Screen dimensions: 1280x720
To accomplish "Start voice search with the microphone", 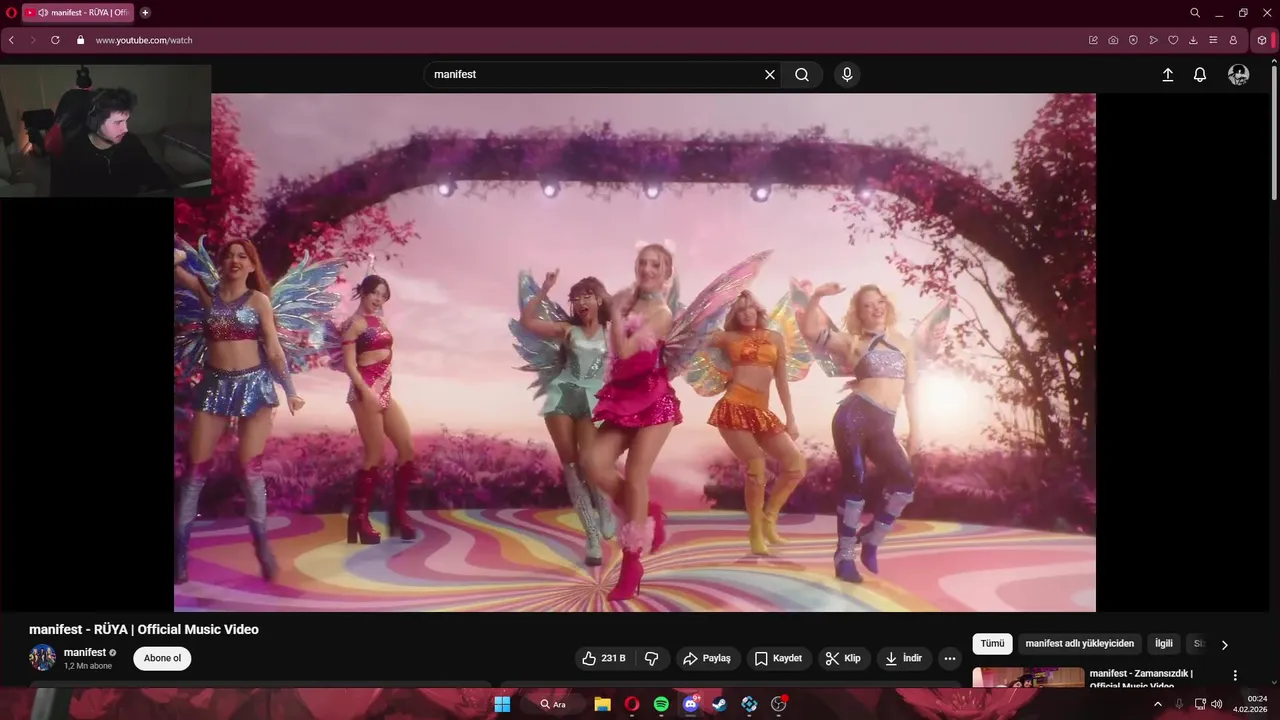I will (847, 75).
